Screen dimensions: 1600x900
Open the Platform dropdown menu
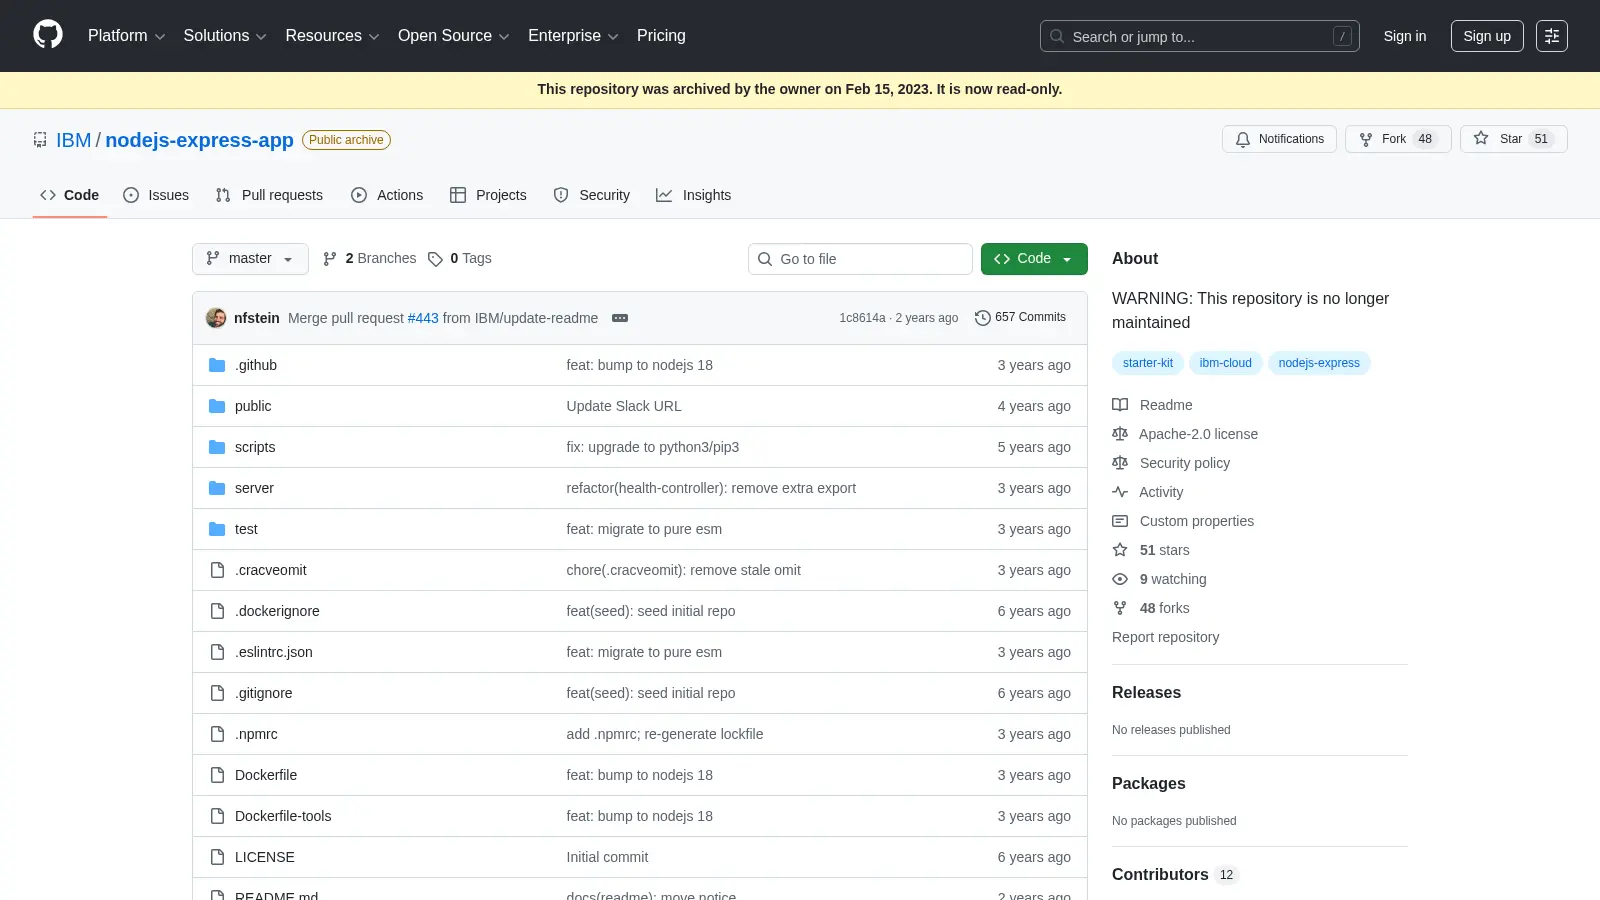tap(127, 36)
